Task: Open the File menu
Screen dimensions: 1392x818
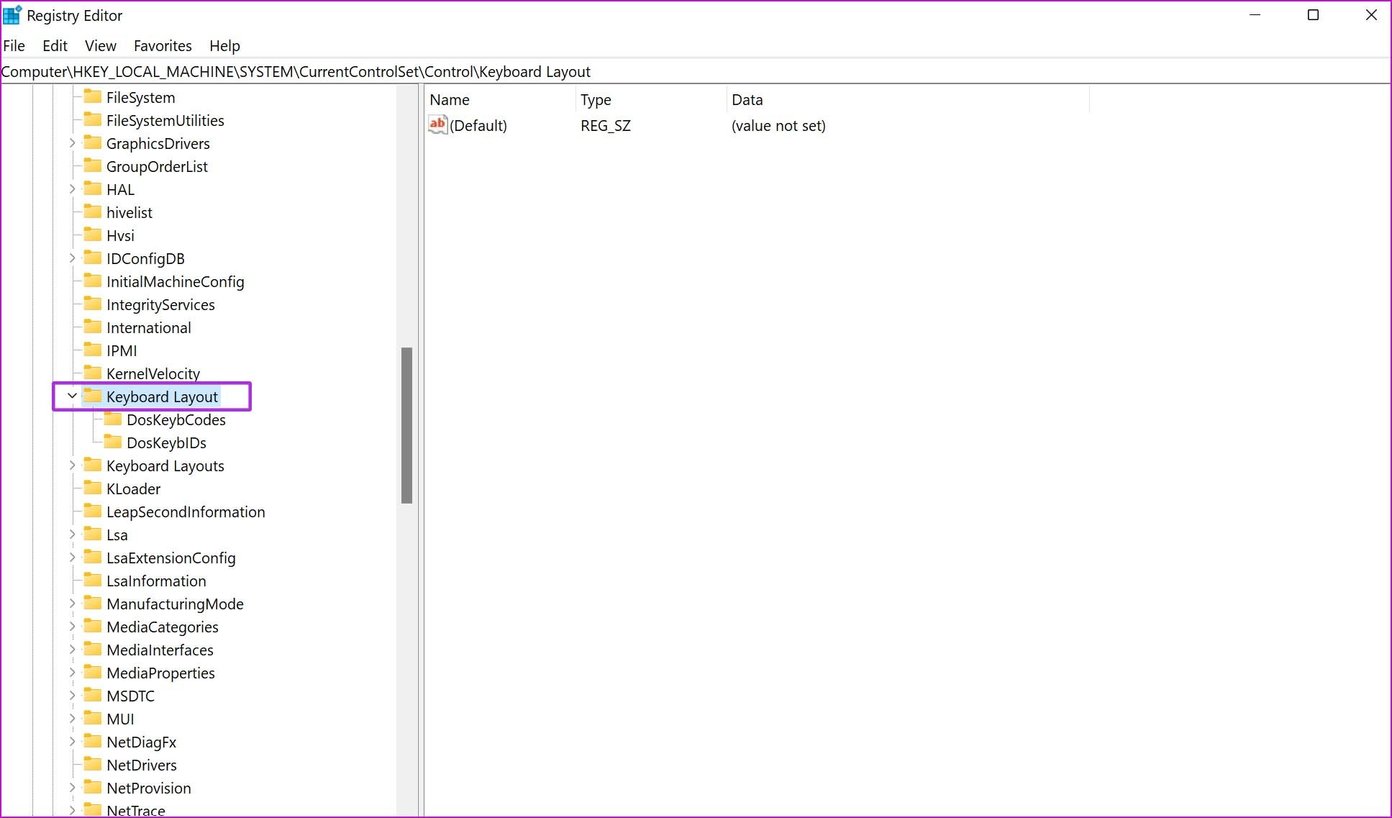Action: (14, 46)
